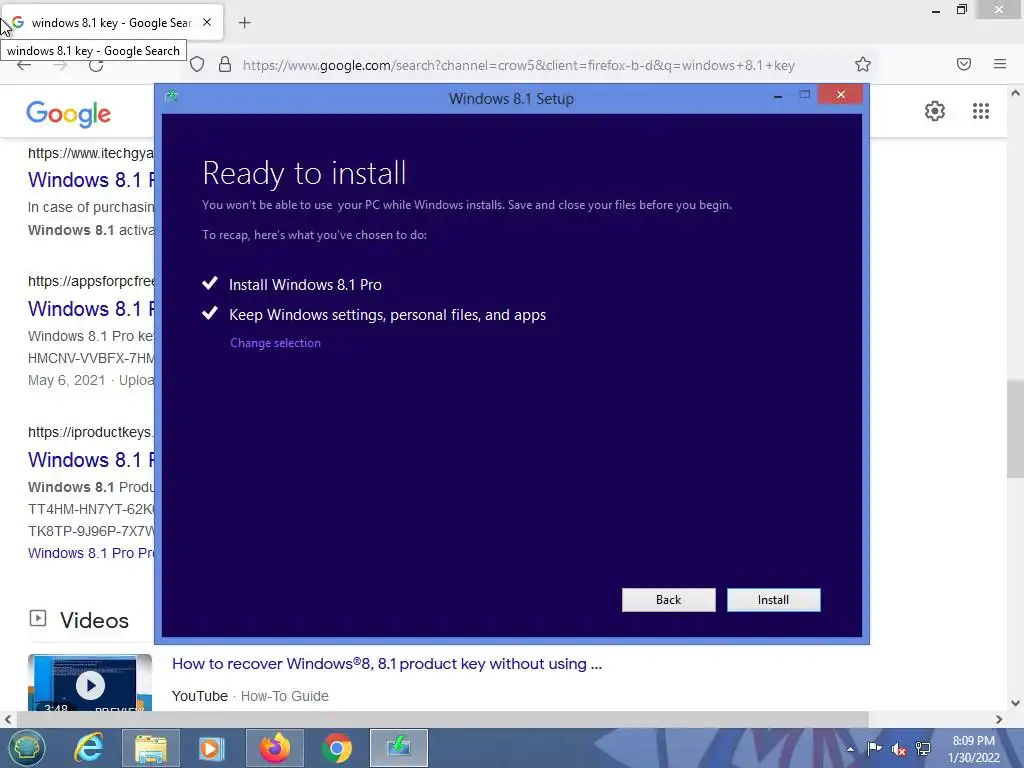Screen dimensions: 1024x768
Task: Click the vertical scrollbar thumb in Firefox
Action: 1016,428
